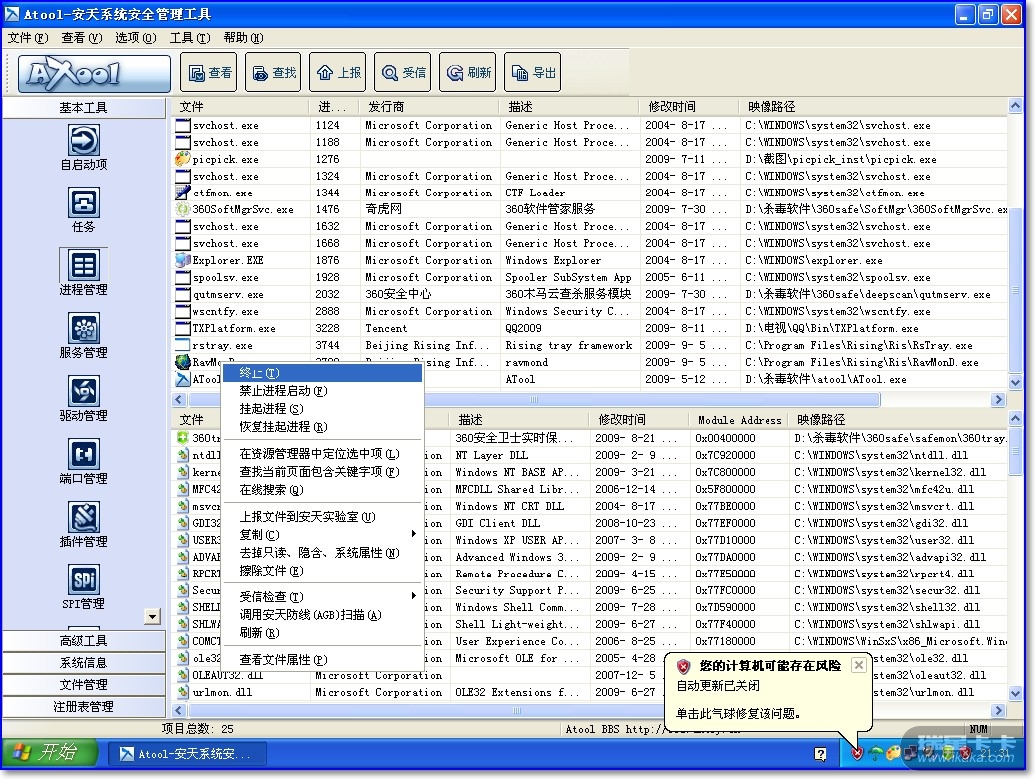The width and height of the screenshot is (1035, 779).
Task: Choose 查看文件属性(P) in context menu
Action: tap(322, 659)
